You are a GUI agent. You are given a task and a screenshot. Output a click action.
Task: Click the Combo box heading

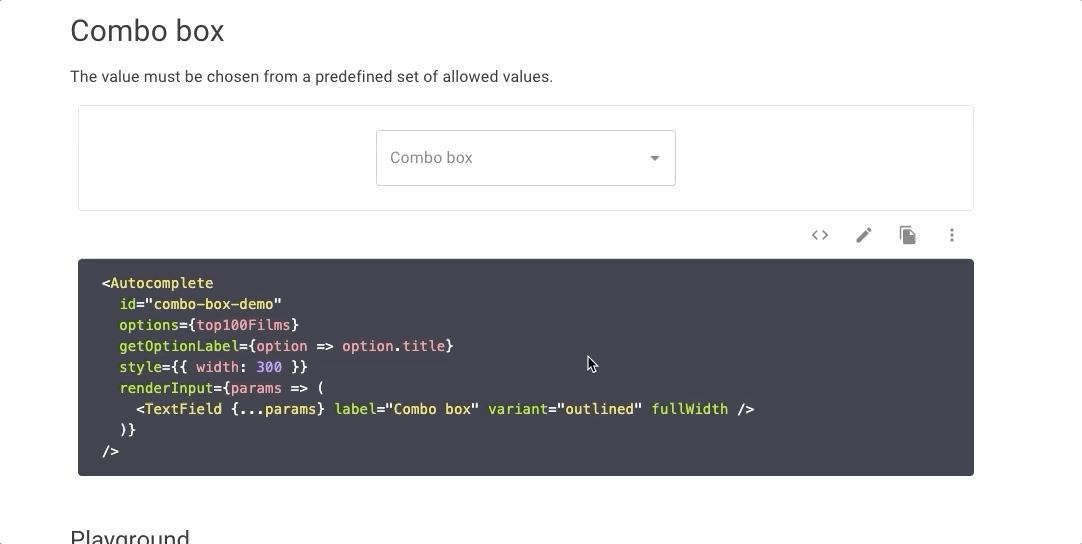[147, 31]
